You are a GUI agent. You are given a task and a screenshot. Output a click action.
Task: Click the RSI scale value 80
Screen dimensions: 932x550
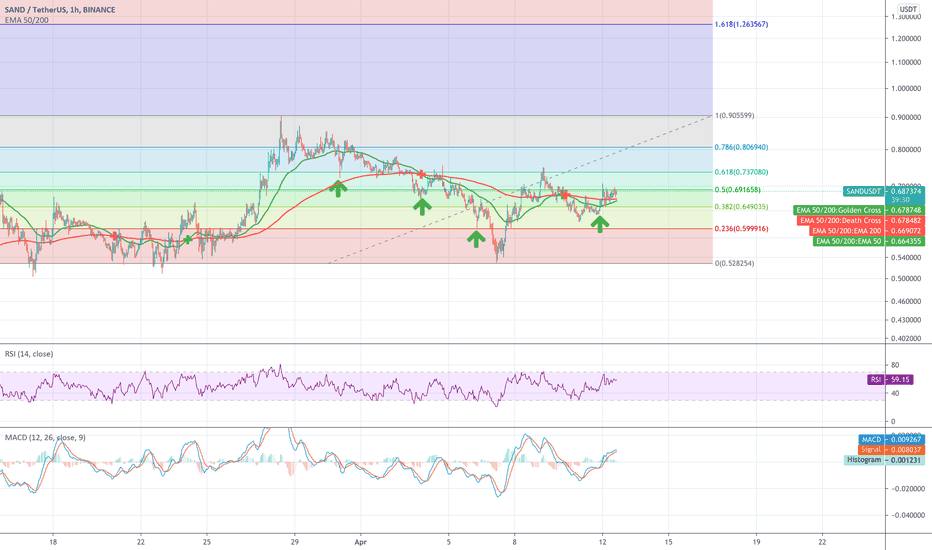click(x=895, y=365)
